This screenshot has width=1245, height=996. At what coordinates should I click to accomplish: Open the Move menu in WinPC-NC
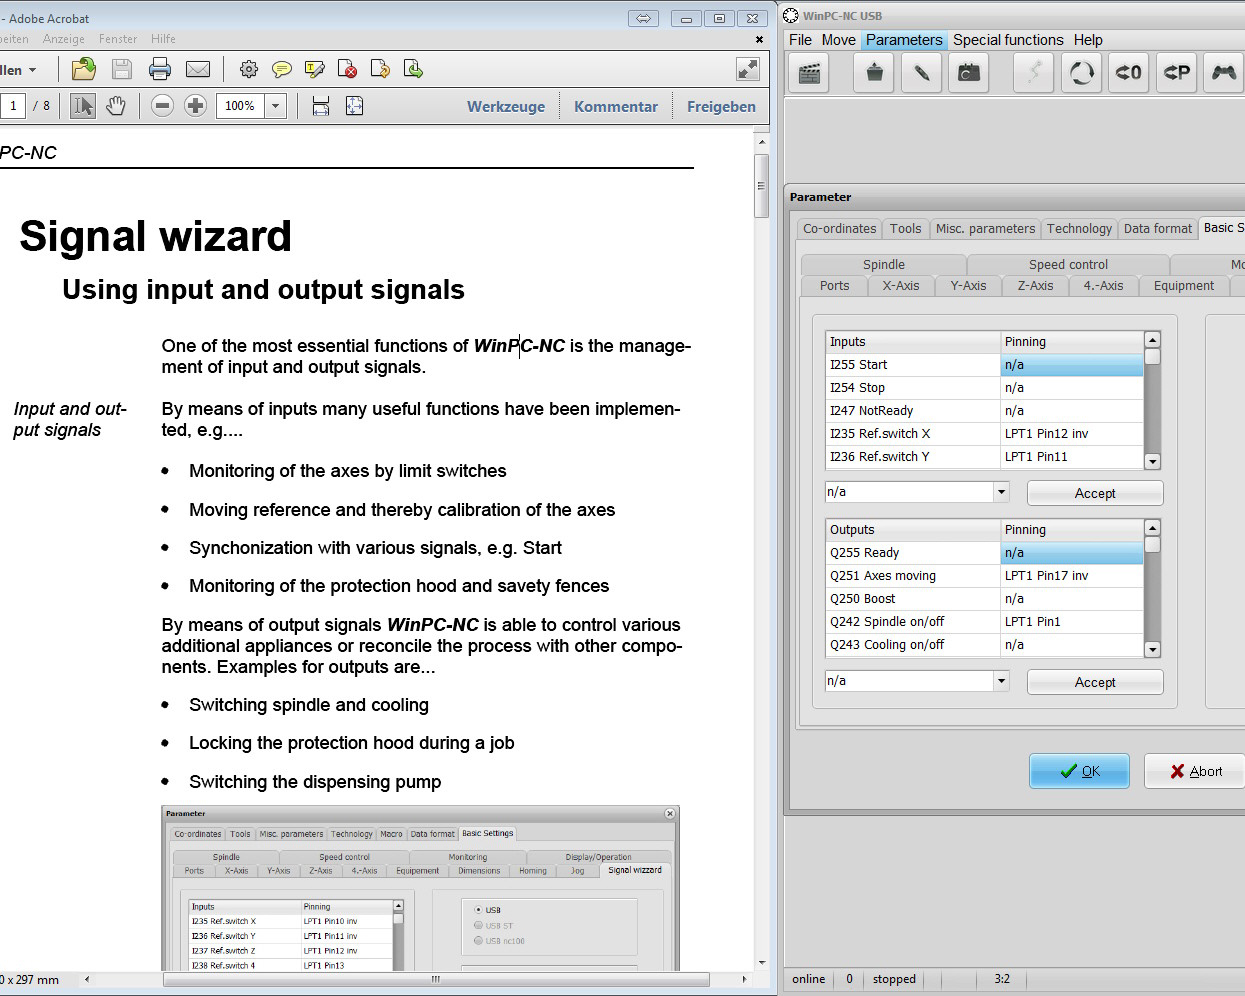coord(838,40)
